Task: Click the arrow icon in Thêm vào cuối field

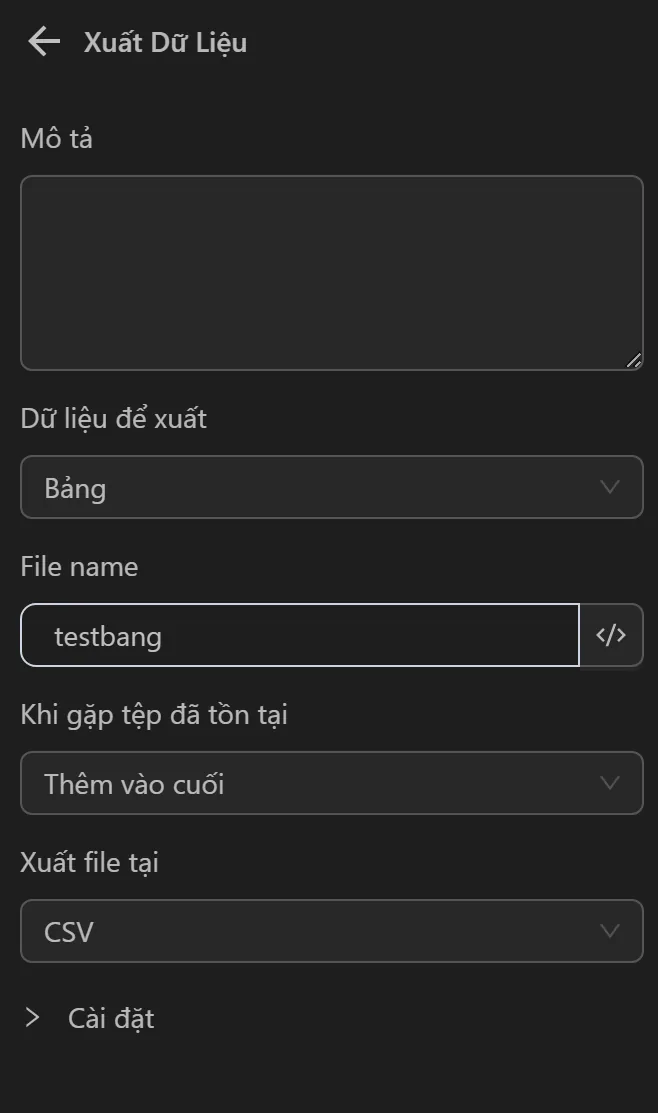Action: (x=610, y=784)
